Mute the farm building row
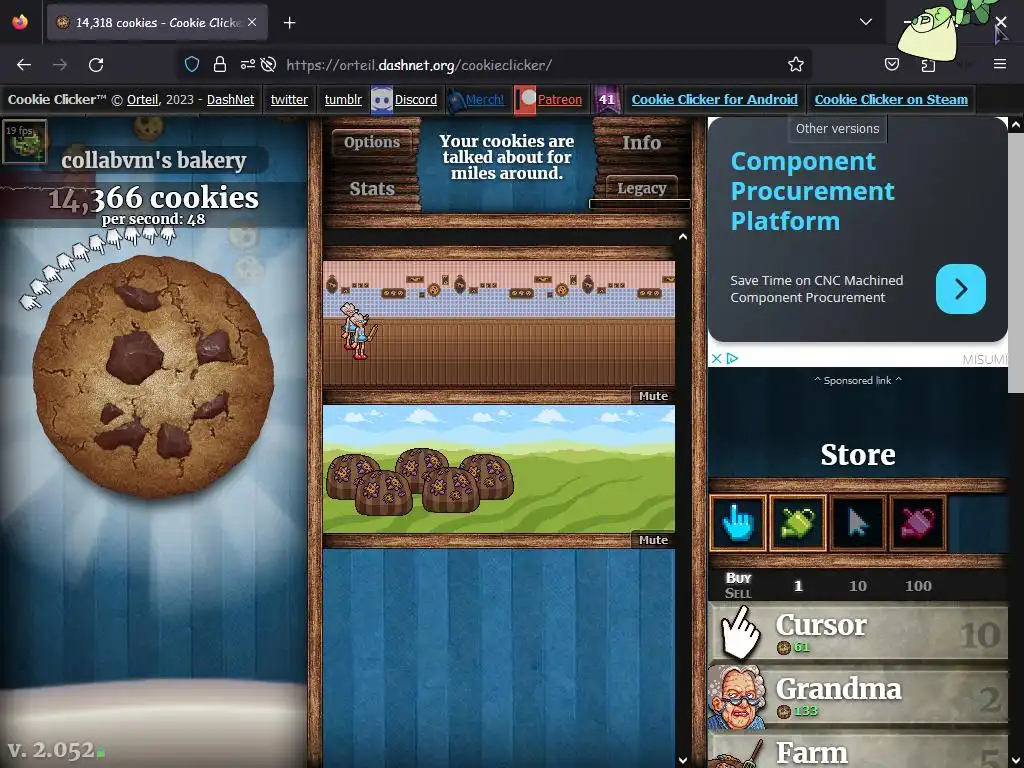The height and width of the screenshot is (768, 1024). (653, 540)
